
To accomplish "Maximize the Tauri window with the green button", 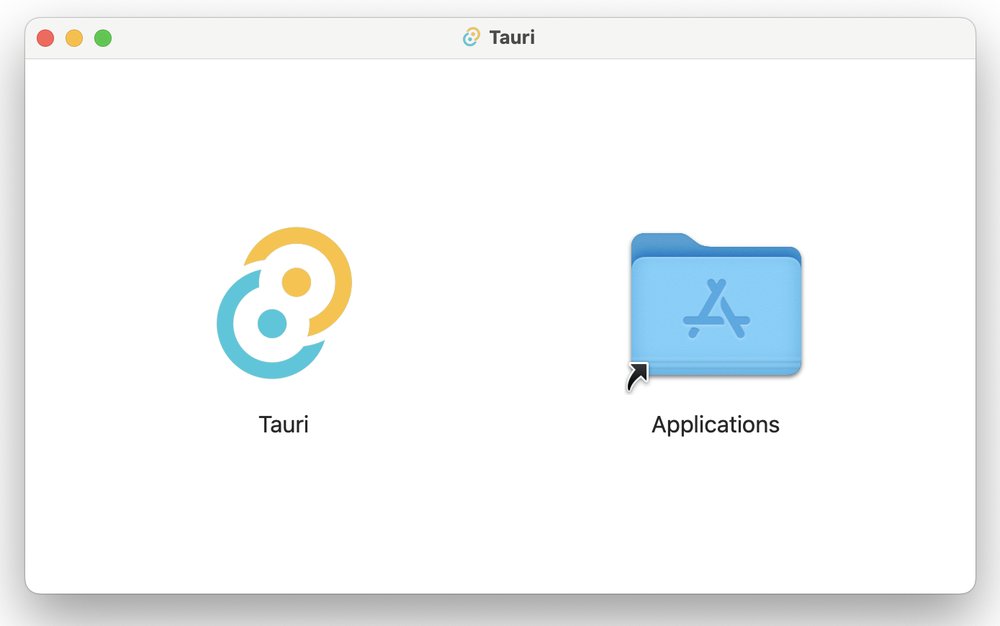I will tap(103, 38).
